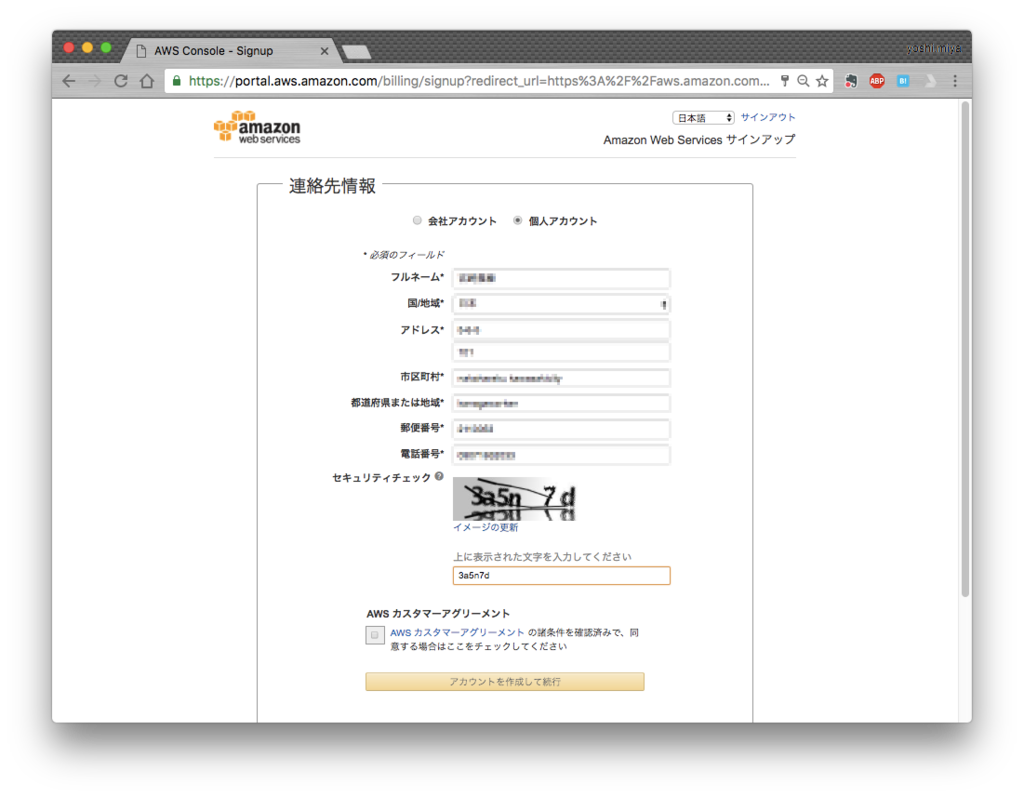Click the 郵便番号 input field
The width and height of the screenshot is (1024, 797).
561,429
